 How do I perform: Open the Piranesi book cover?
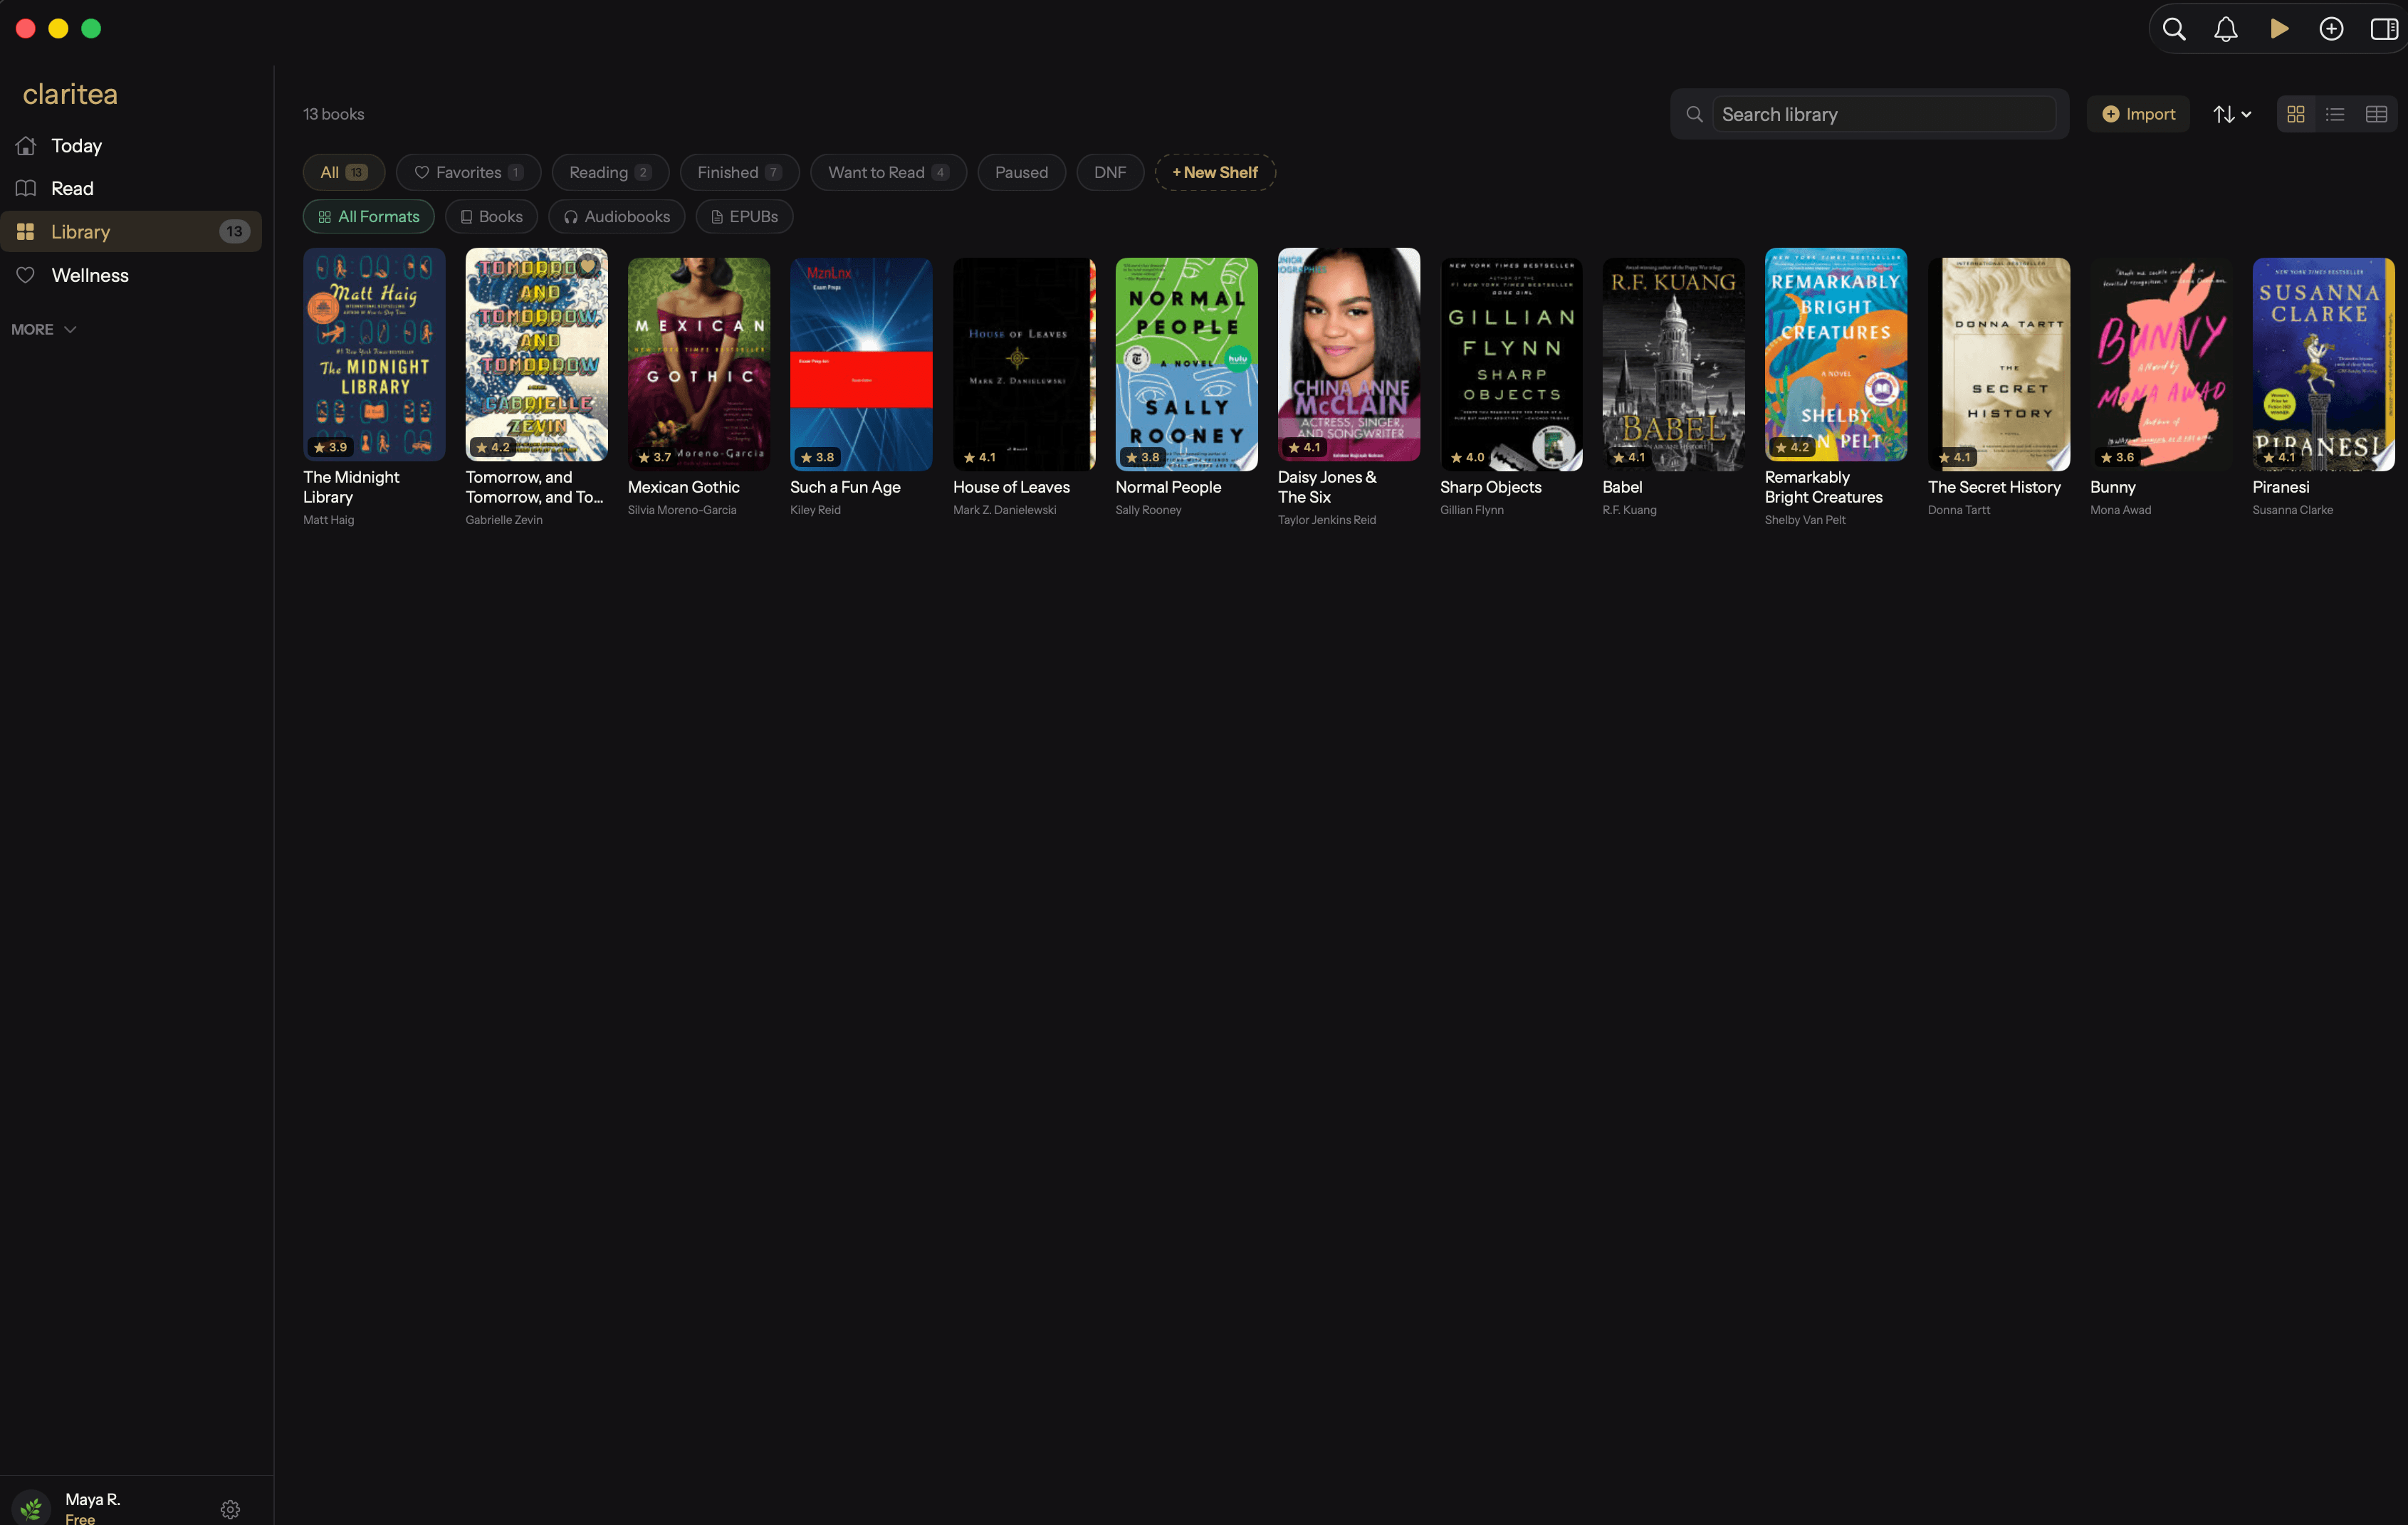(x=2324, y=365)
